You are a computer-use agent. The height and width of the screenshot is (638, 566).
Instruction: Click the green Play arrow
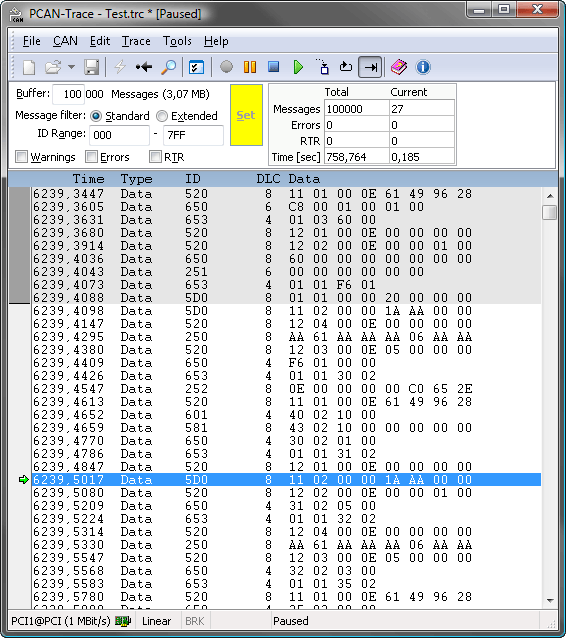tap(298, 67)
